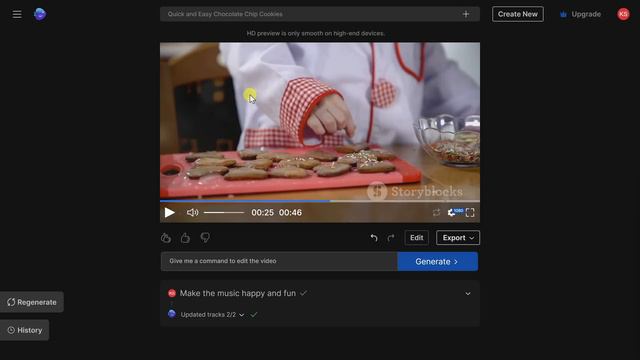Click the clapping hands reaction icon
The height and width of the screenshot is (360, 640).
point(166,238)
